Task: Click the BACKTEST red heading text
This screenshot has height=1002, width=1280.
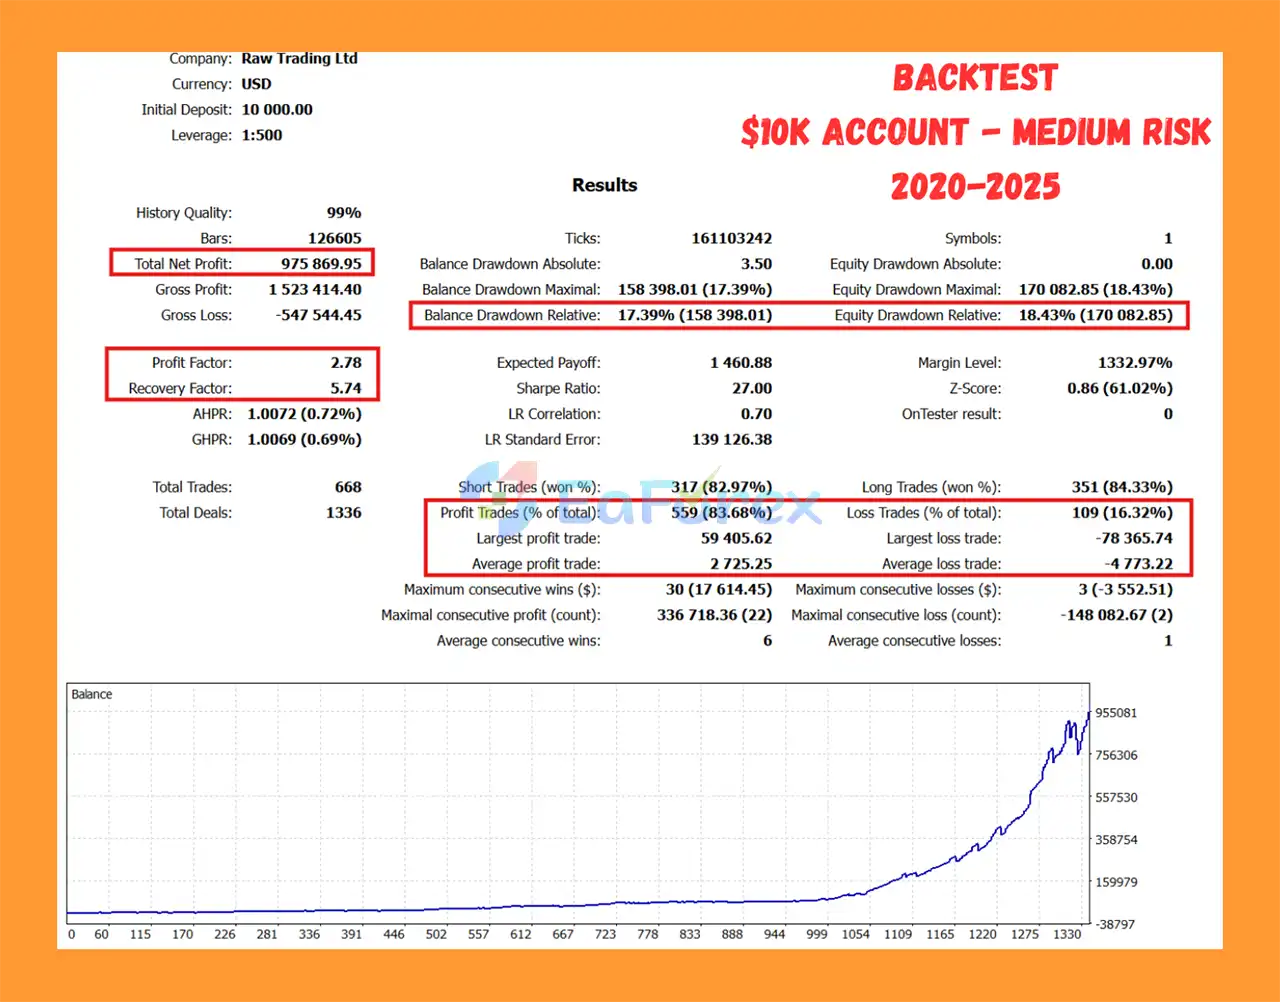Action: coord(975,78)
